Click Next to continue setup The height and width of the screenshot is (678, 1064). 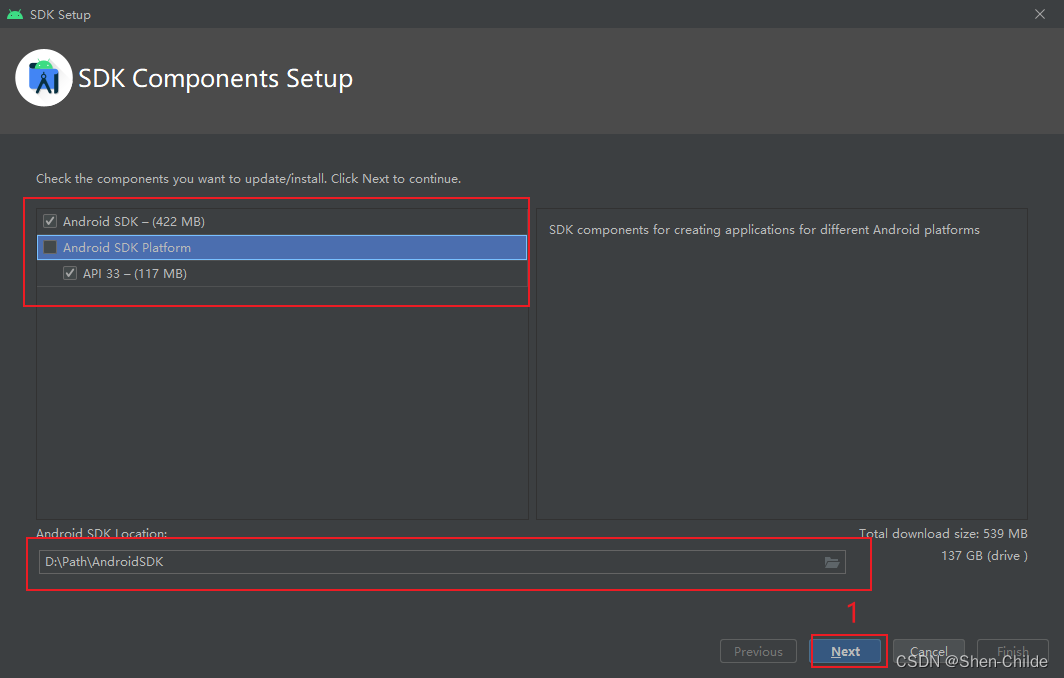coord(846,652)
